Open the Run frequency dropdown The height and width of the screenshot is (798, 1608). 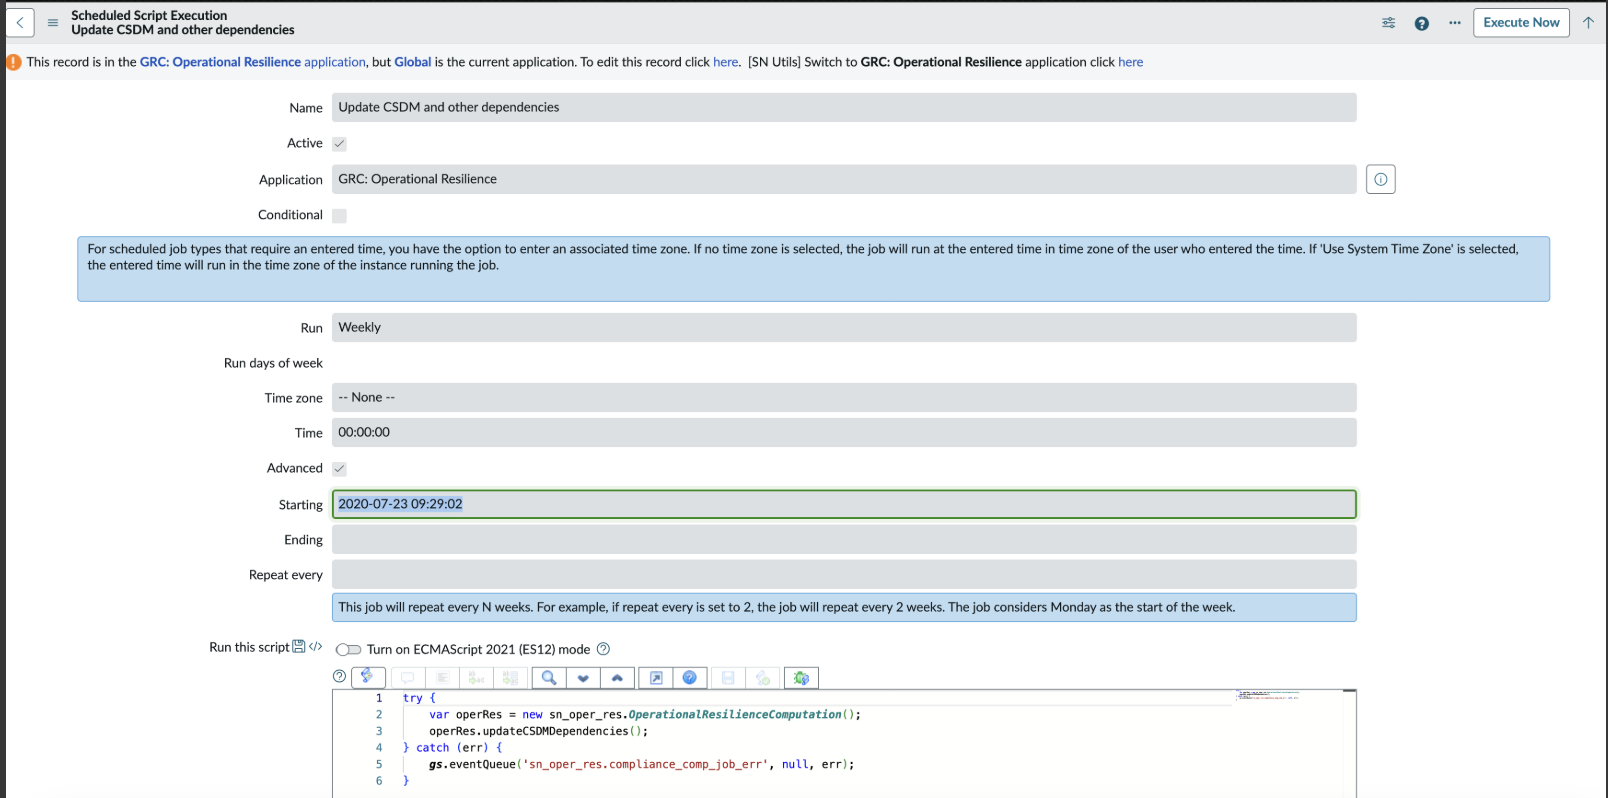[844, 327]
